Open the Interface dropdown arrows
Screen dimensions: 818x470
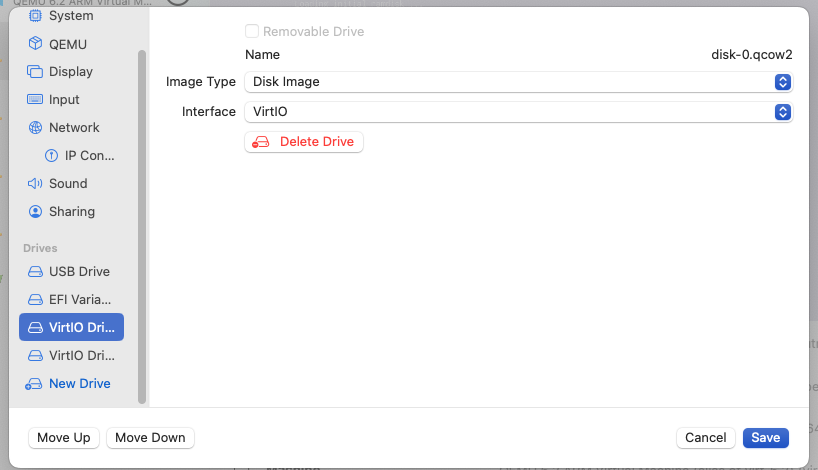tap(783, 112)
